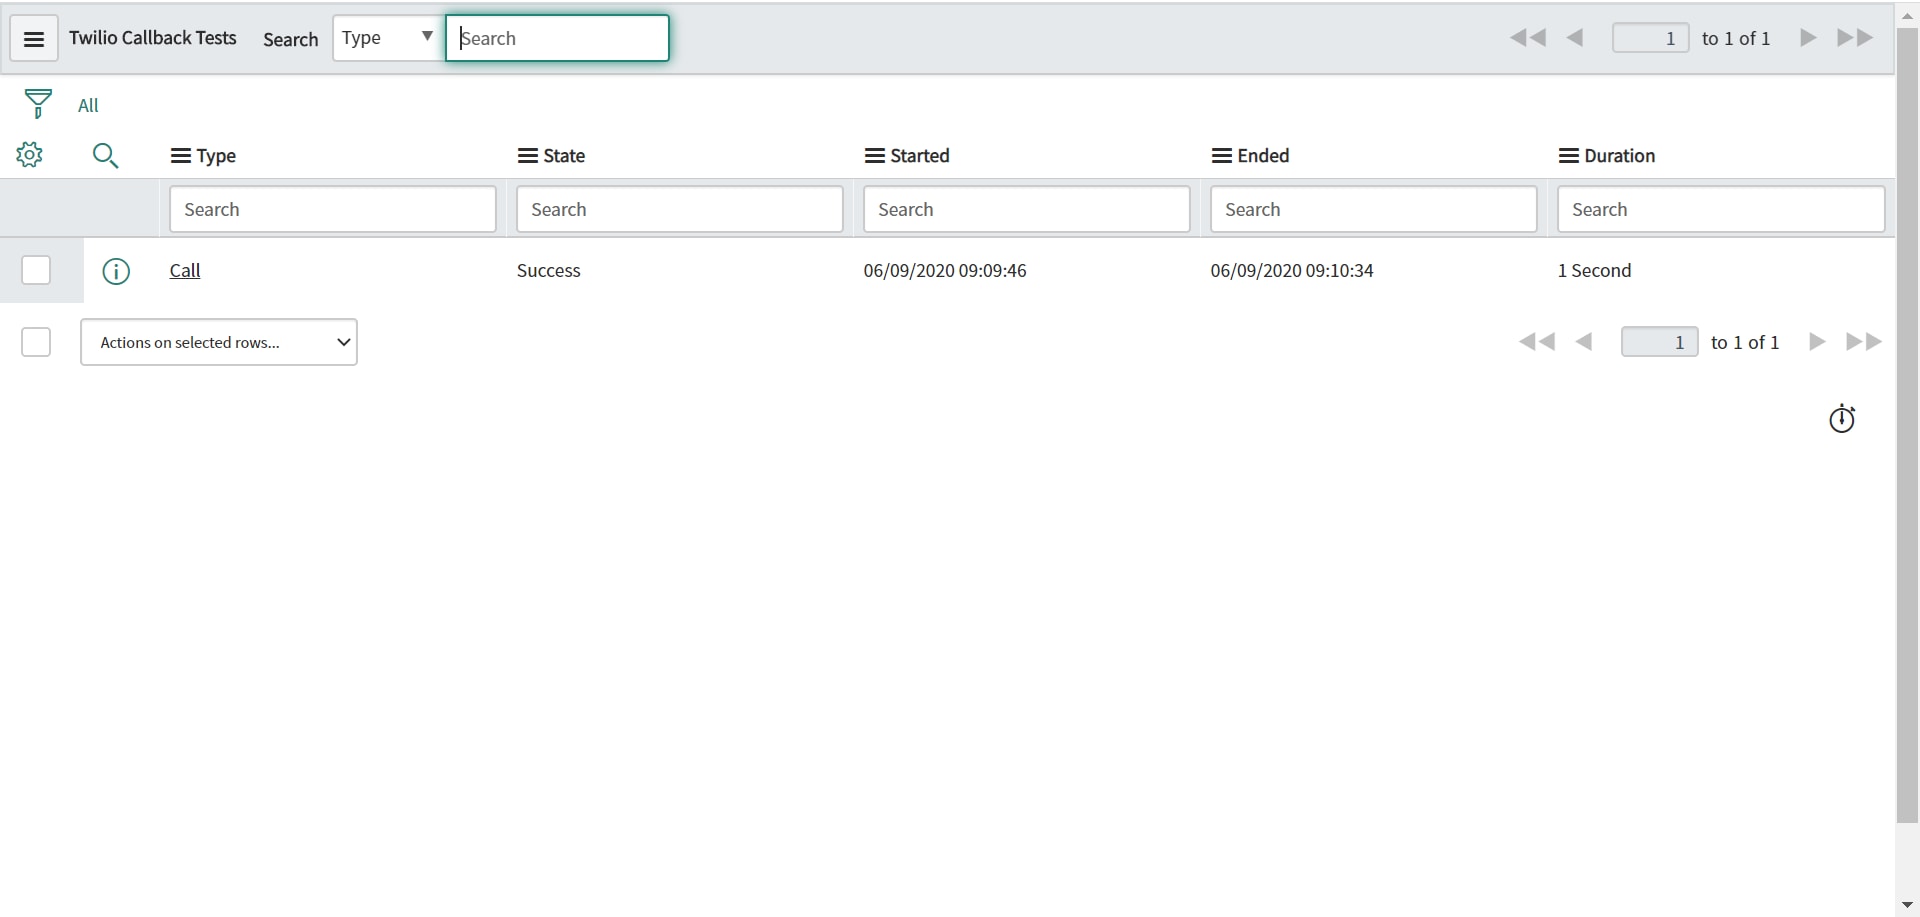Click the All filter breadcrumb
1920x917 pixels.
(x=88, y=105)
